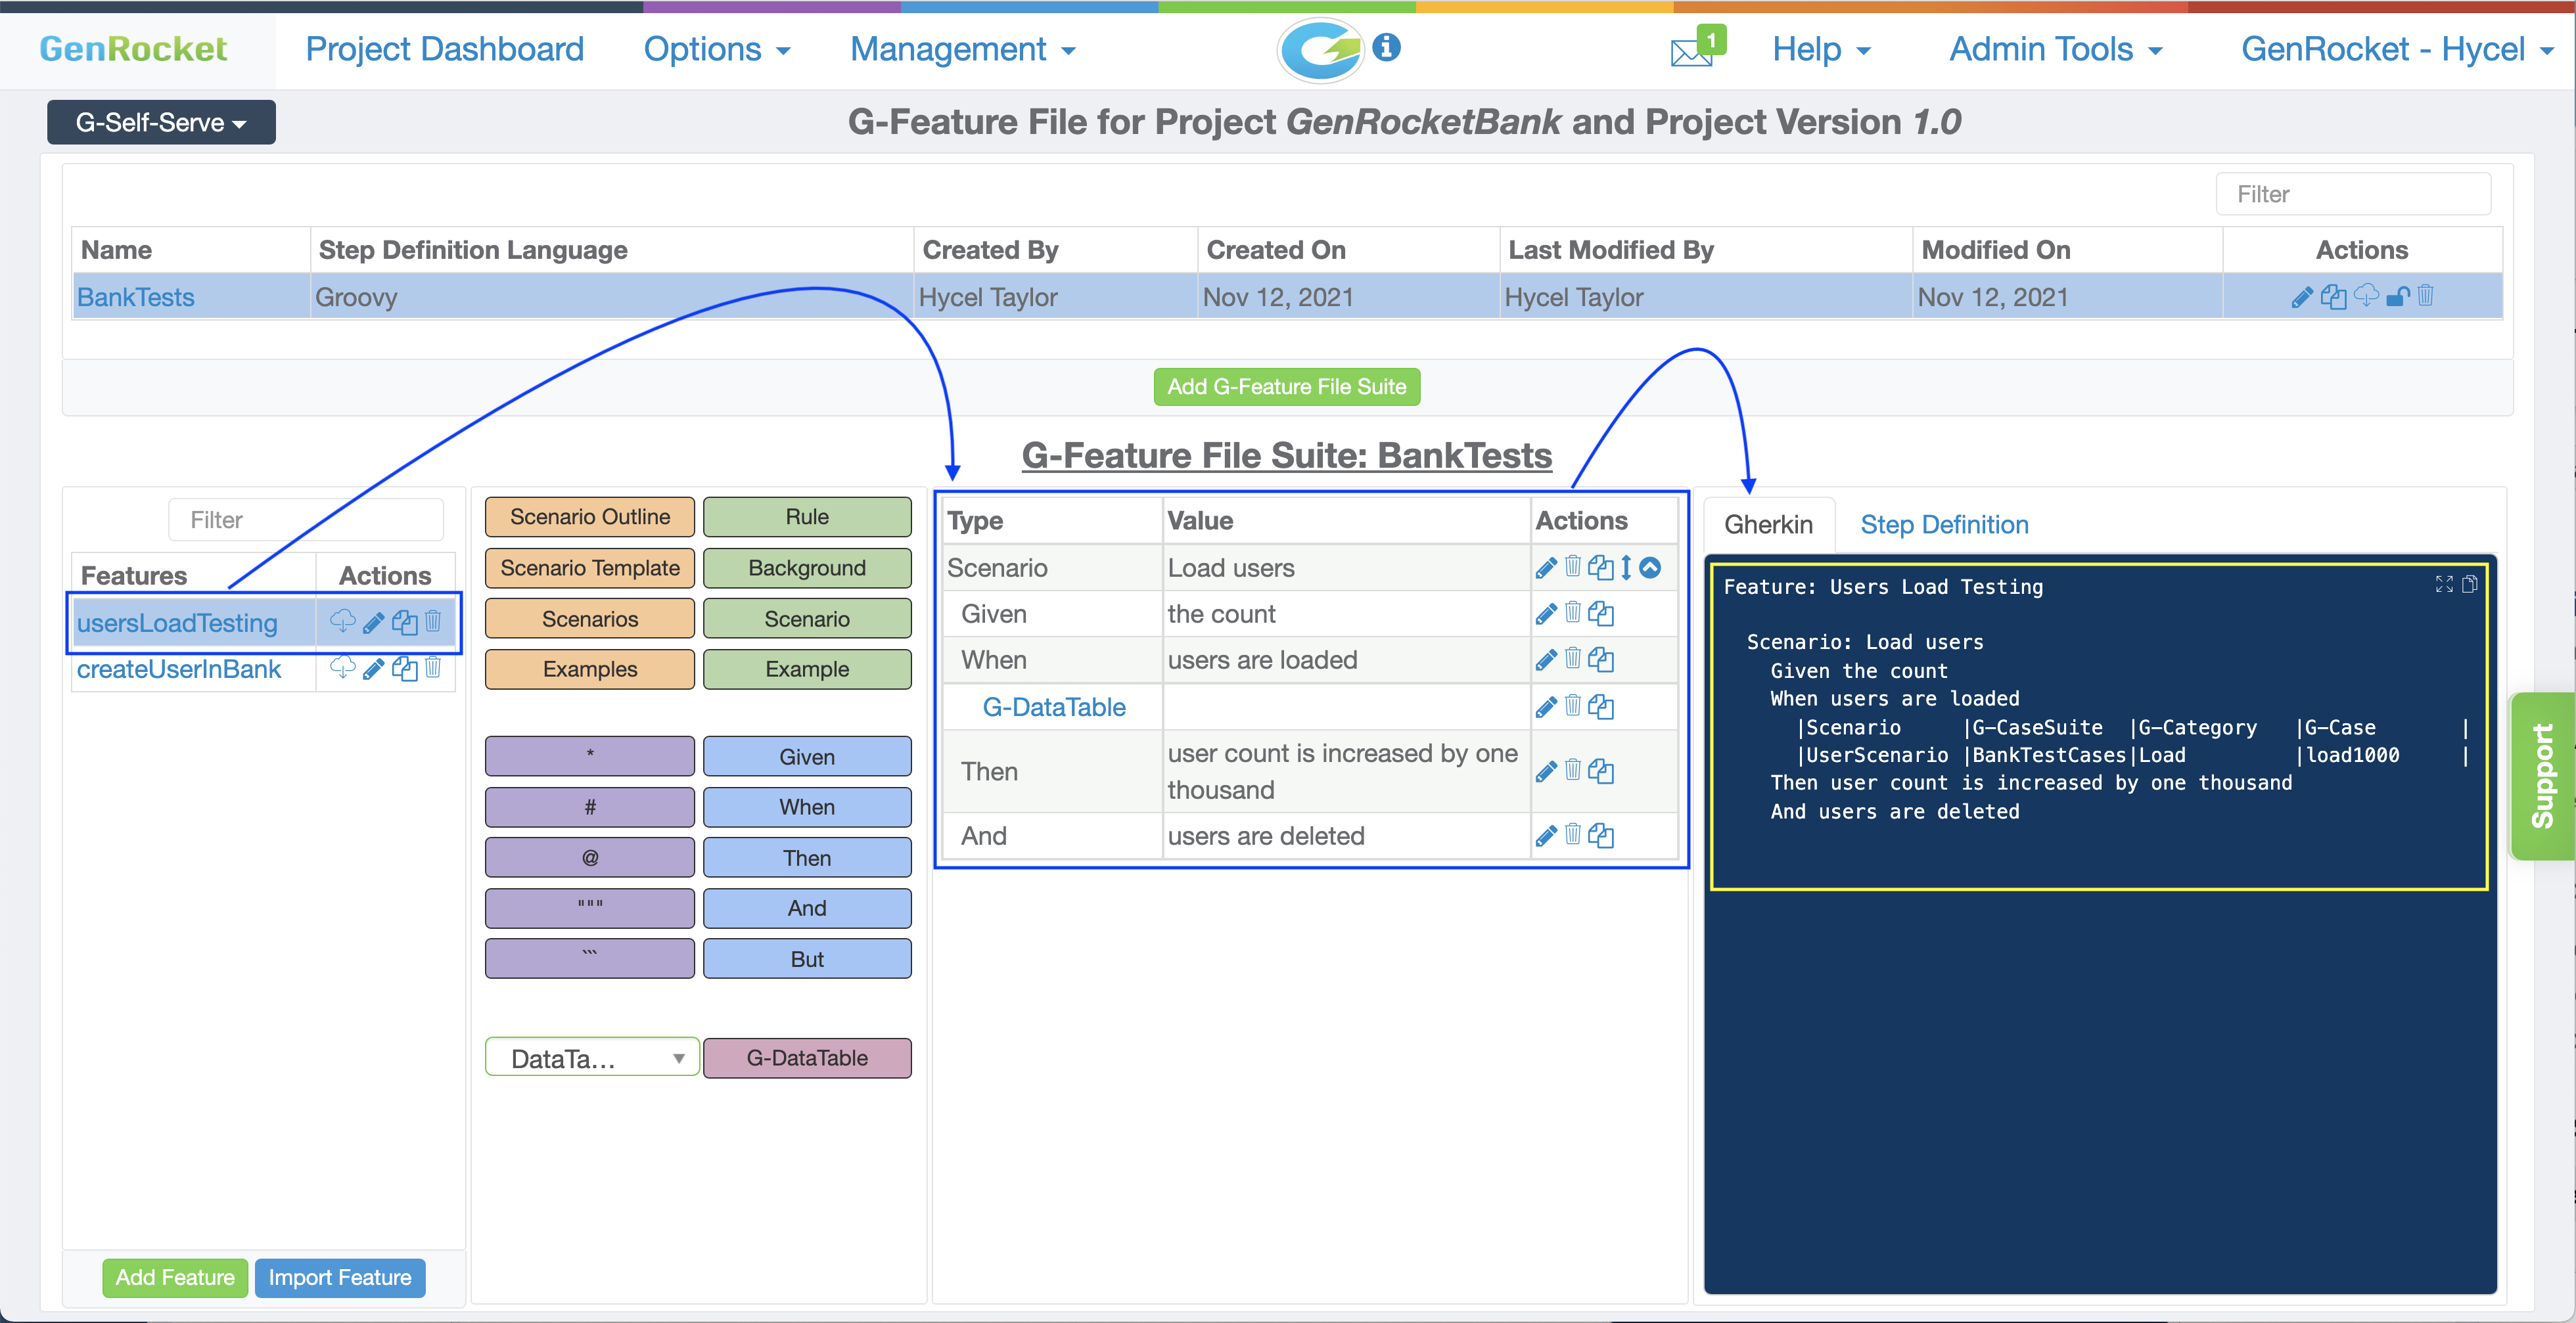Viewport: 2576px width, 1323px height.
Task: Expand Gherkin editor to fullscreen
Action: [x=2444, y=584]
